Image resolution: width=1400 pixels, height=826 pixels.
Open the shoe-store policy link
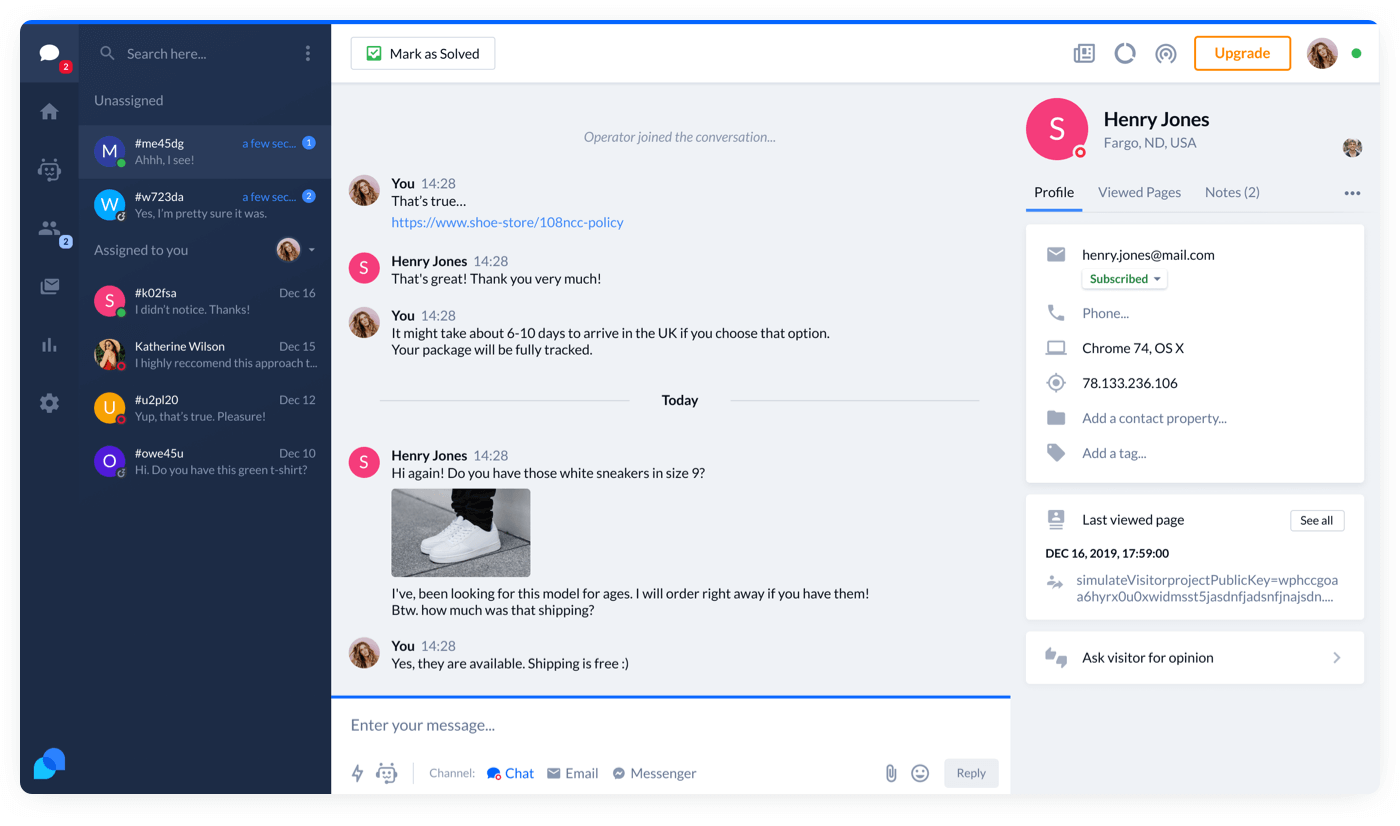point(507,222)
